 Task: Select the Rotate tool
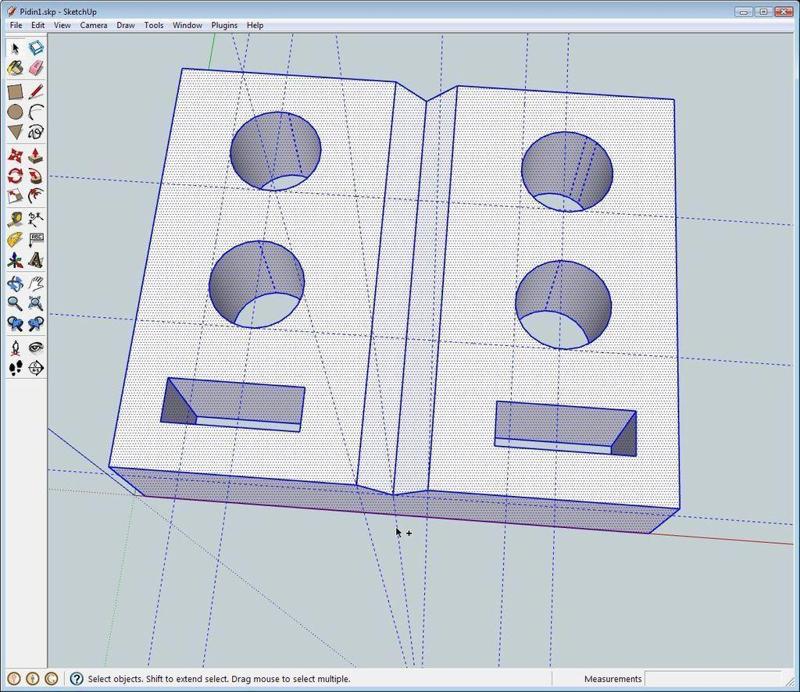tap(15, 176)
